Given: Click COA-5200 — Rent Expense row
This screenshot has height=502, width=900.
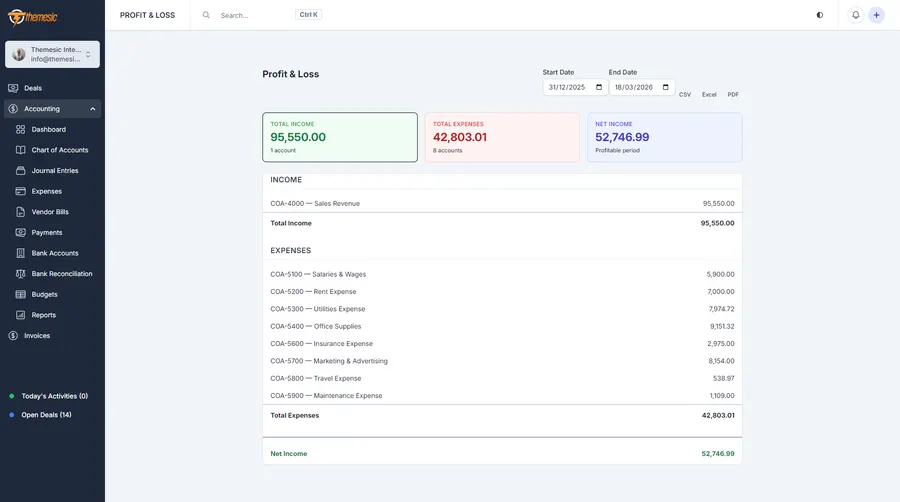Looking at the screenshot, I should point(502,291).
